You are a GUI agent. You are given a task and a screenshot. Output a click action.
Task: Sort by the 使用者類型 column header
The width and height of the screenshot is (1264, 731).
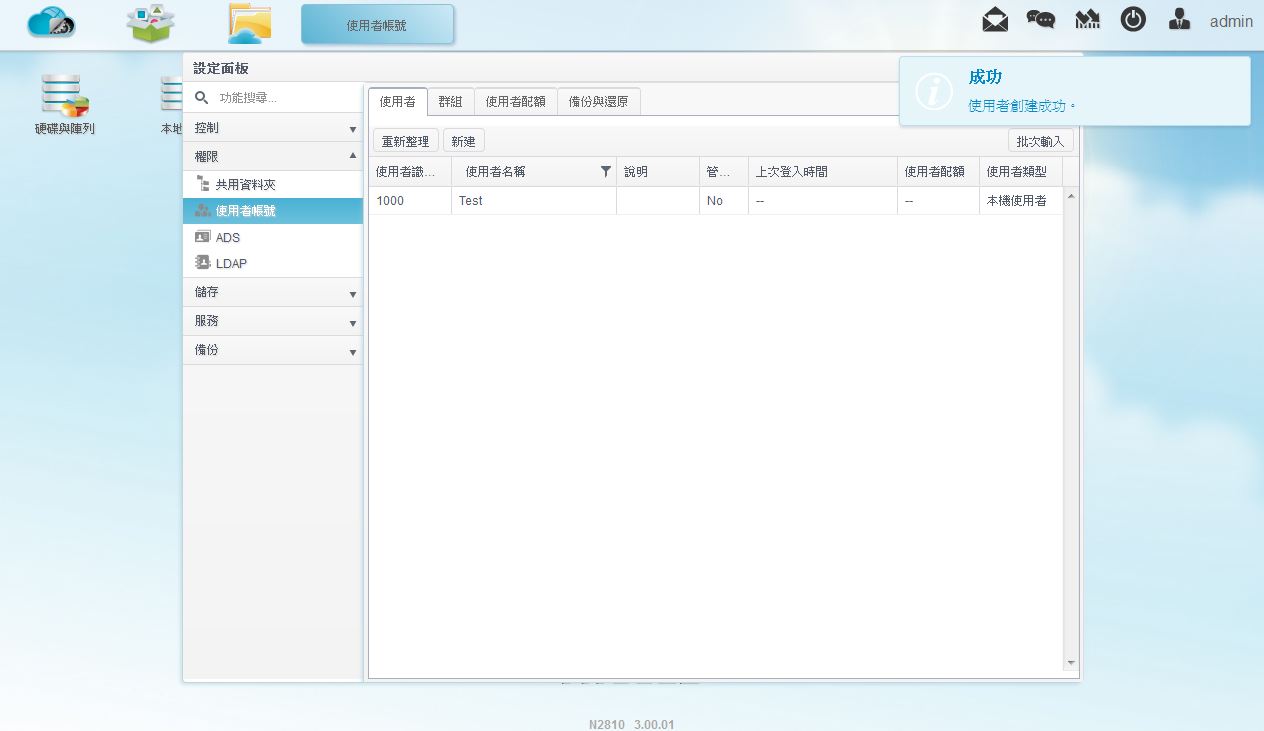[x=1021, y=172]
